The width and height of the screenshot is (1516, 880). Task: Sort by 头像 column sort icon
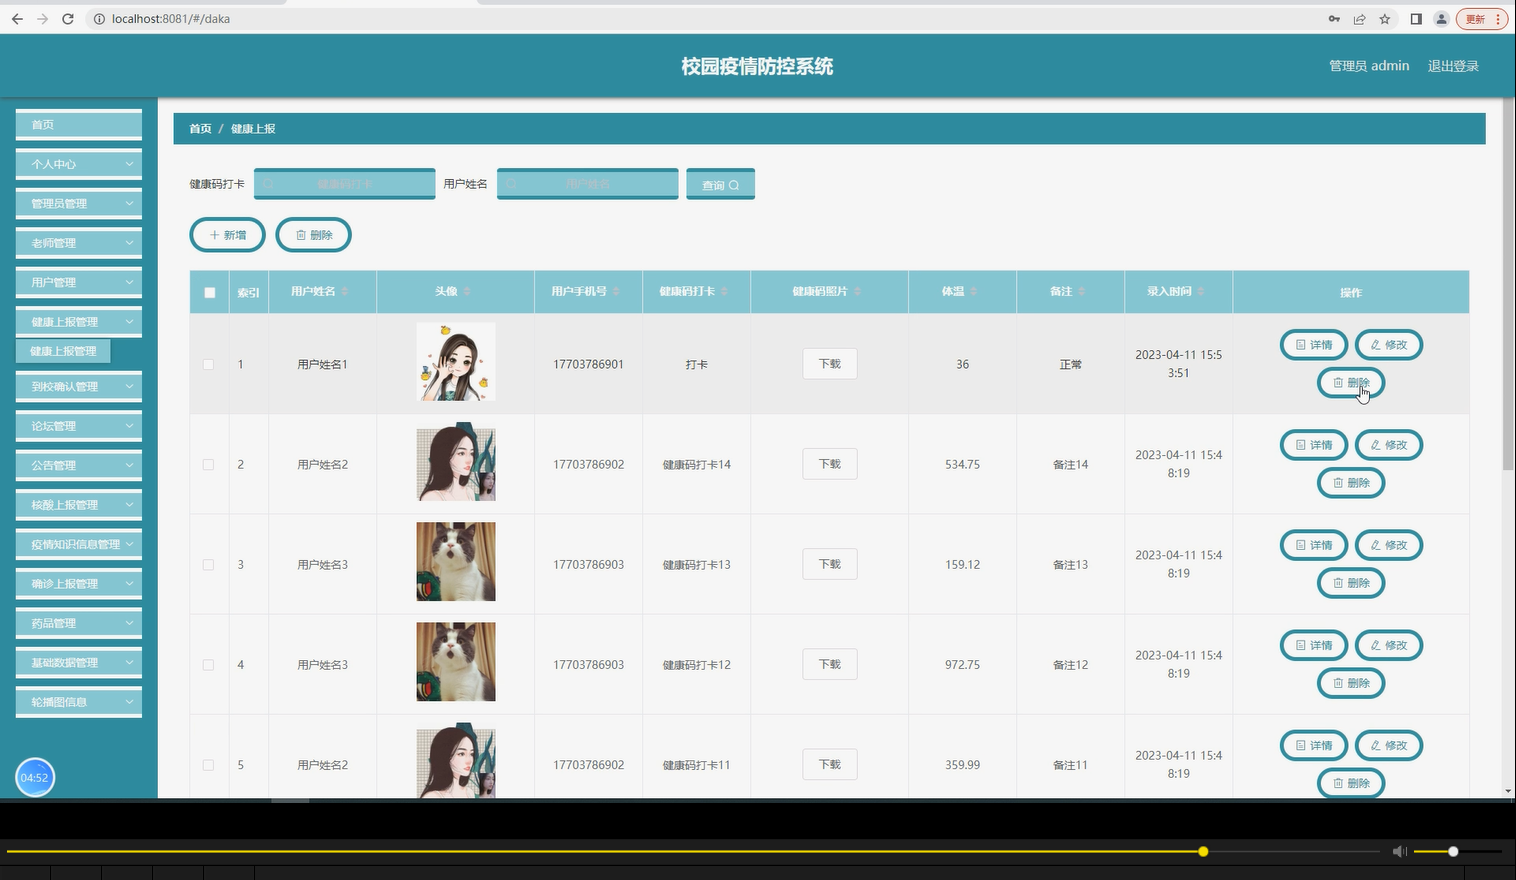467,291
